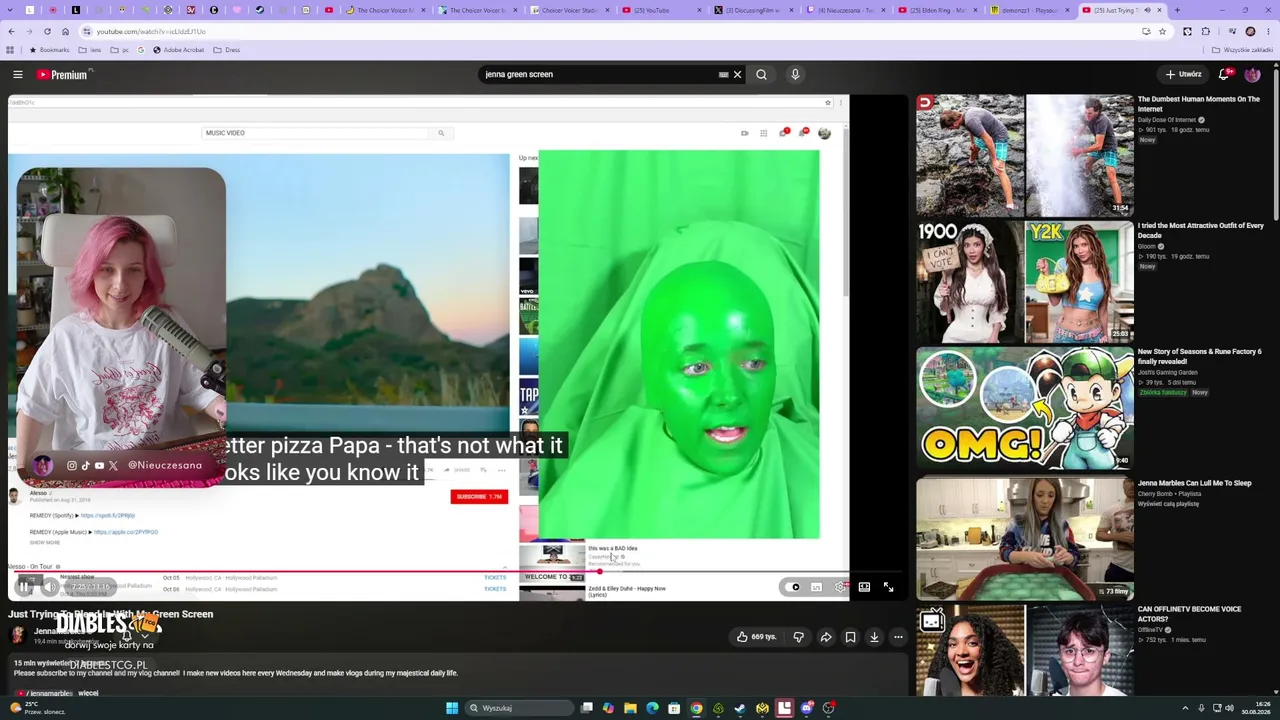Open Daily Dose Of Internet channel name
Viewport: 1280px width, 720px height.
tap(1167, 120)
